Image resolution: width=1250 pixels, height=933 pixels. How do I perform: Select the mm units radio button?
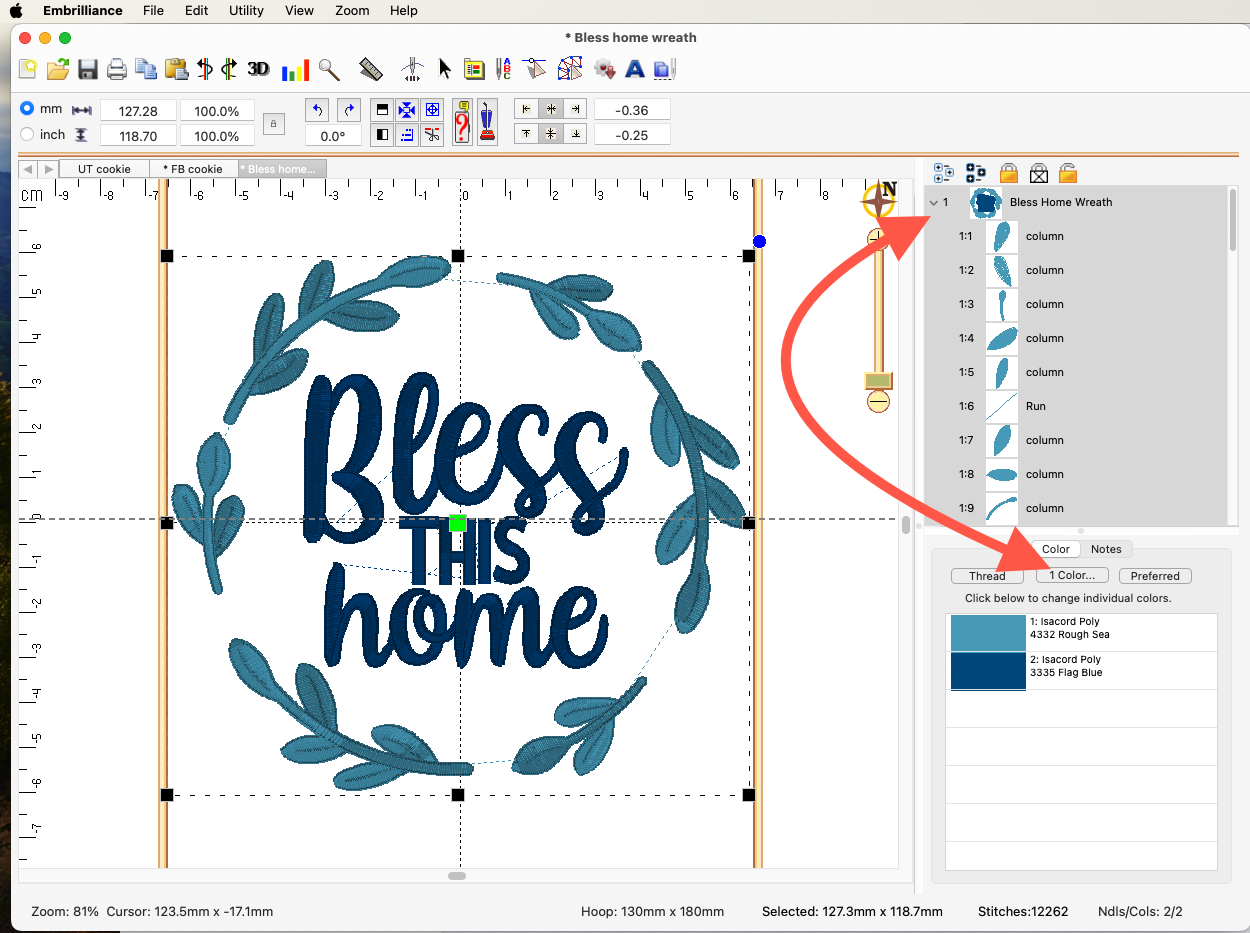(27, 109)
